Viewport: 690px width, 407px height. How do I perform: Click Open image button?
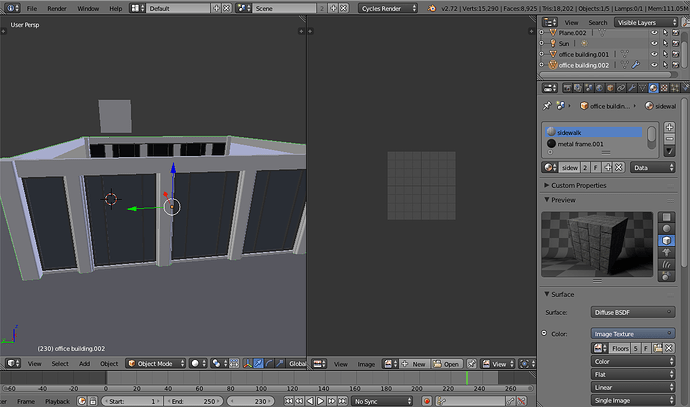point(446,364)
